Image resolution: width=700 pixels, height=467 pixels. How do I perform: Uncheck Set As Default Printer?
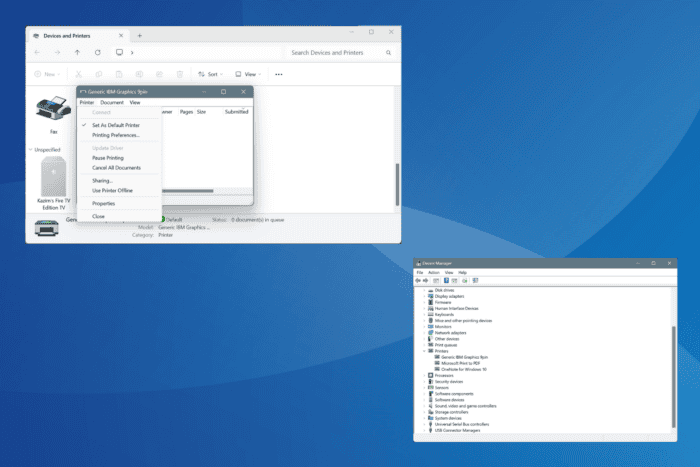116,125
